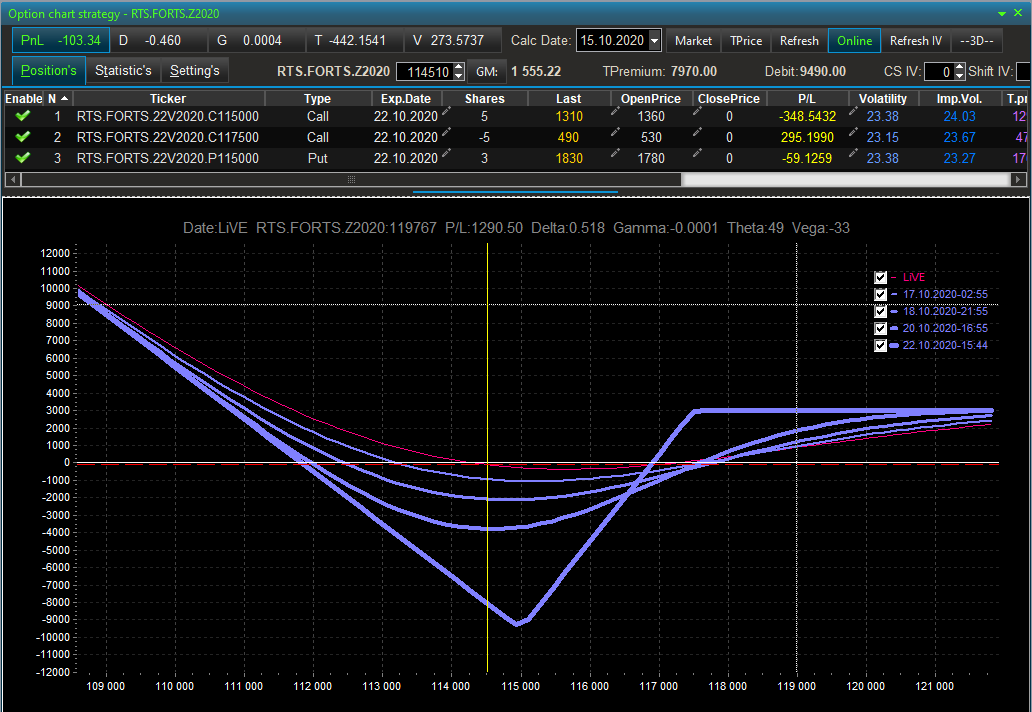Click the pin icon in the title bar

tap(1003, 13)
